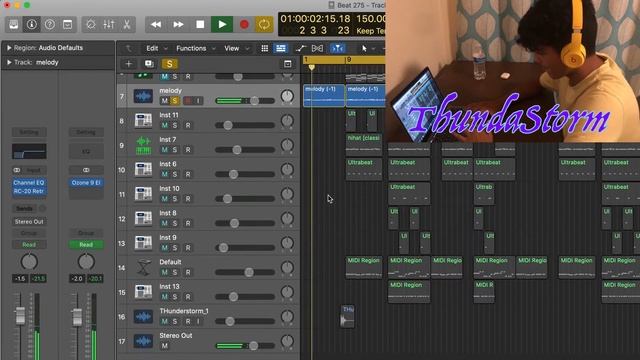This screenshot has width=640, height=360.
Task: Open Smart Controls dial button
Action: (91, 25)
